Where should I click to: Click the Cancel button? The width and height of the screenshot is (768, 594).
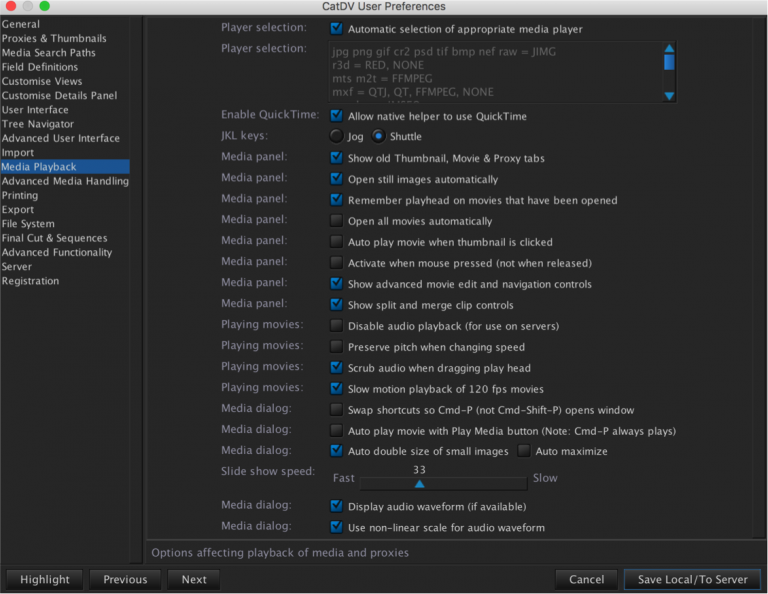pyautogui.click(x=586, y=579)
